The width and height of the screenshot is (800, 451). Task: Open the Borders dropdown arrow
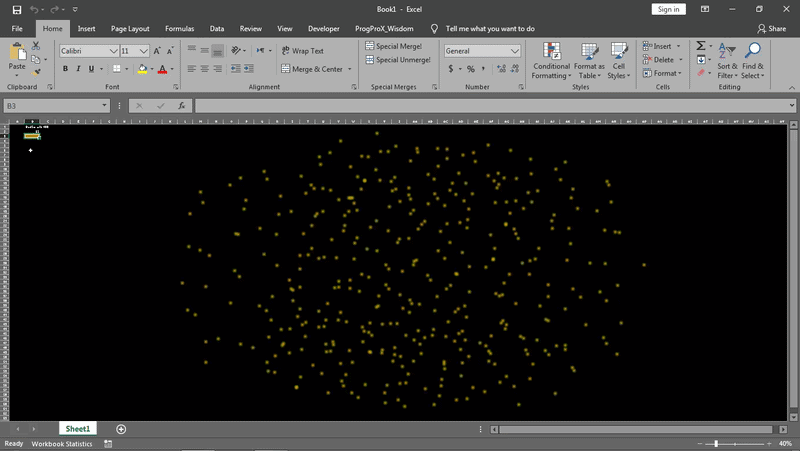click(x=127, y=69)
